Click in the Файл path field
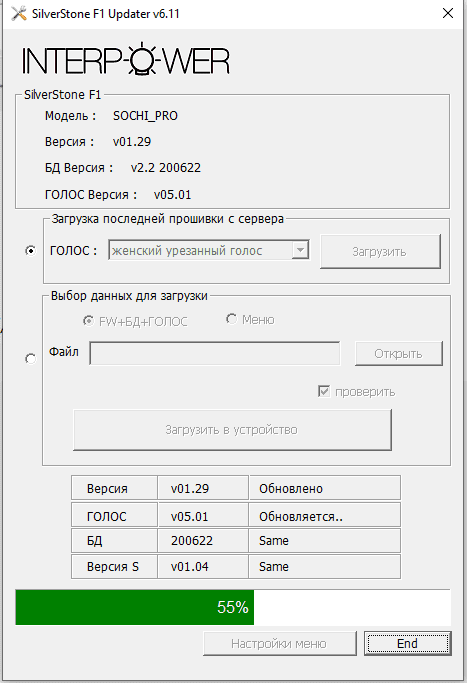 point(214,353)
